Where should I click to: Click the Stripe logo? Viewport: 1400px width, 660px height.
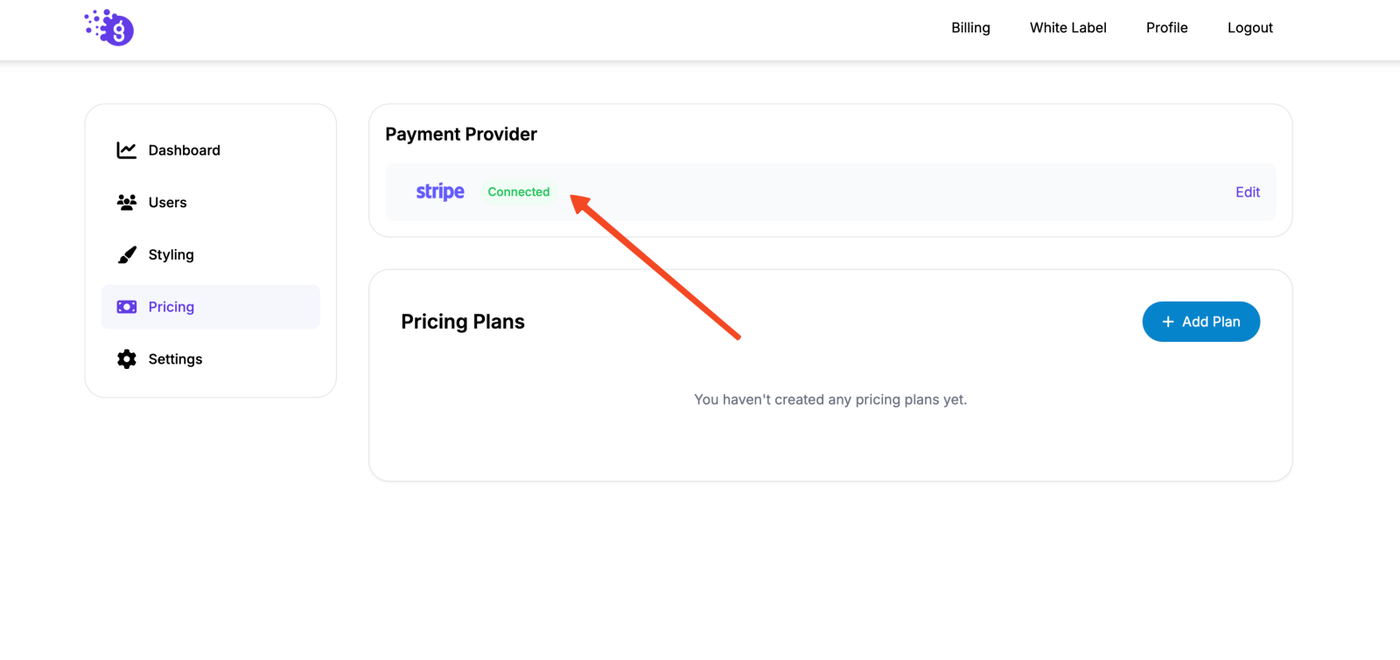[x=440, y=192]
